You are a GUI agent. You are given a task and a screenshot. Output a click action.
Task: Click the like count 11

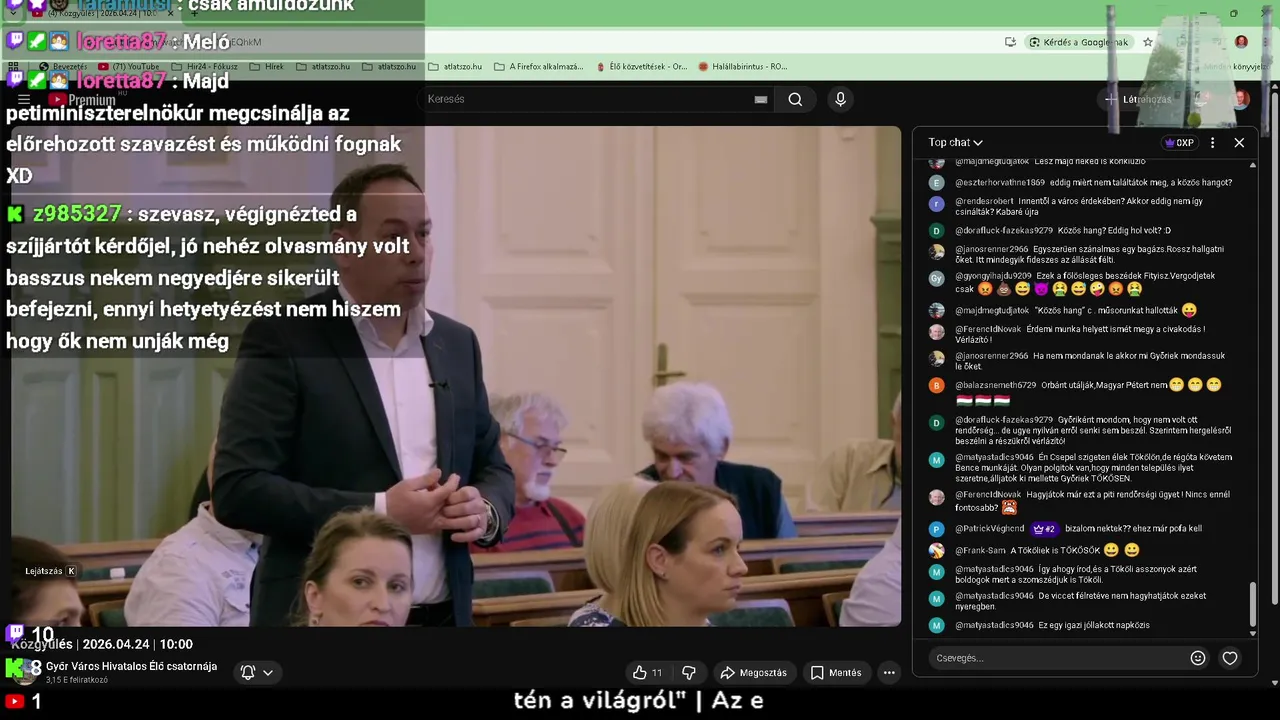pyautogui.click(x=657, y=673)
